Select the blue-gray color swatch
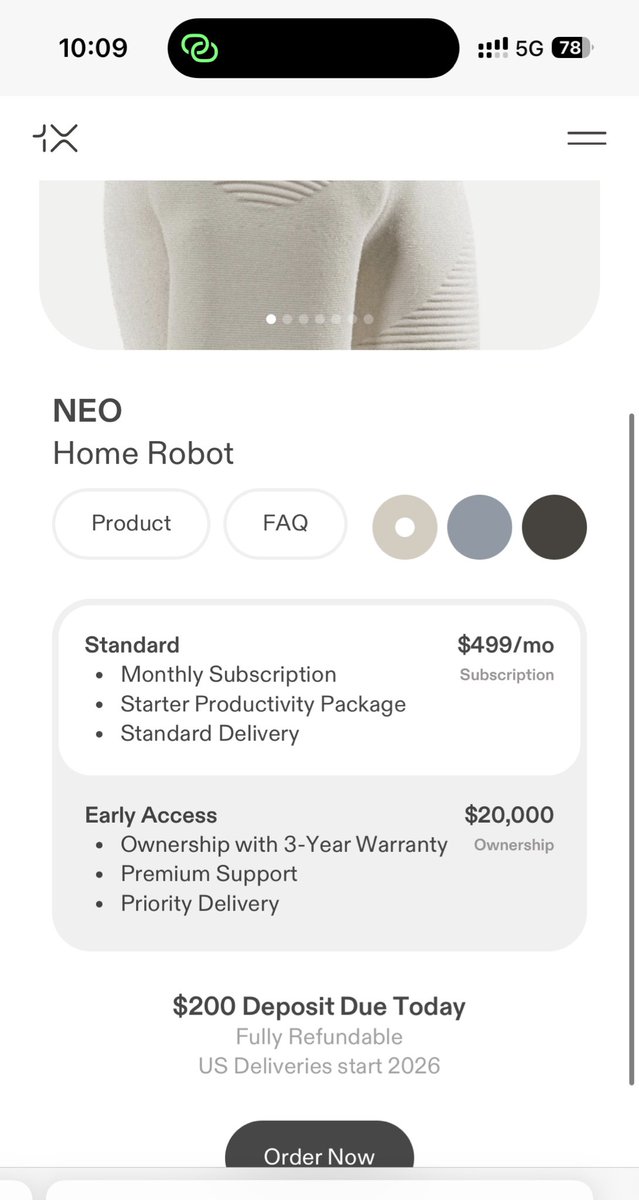 coord(480,527)
